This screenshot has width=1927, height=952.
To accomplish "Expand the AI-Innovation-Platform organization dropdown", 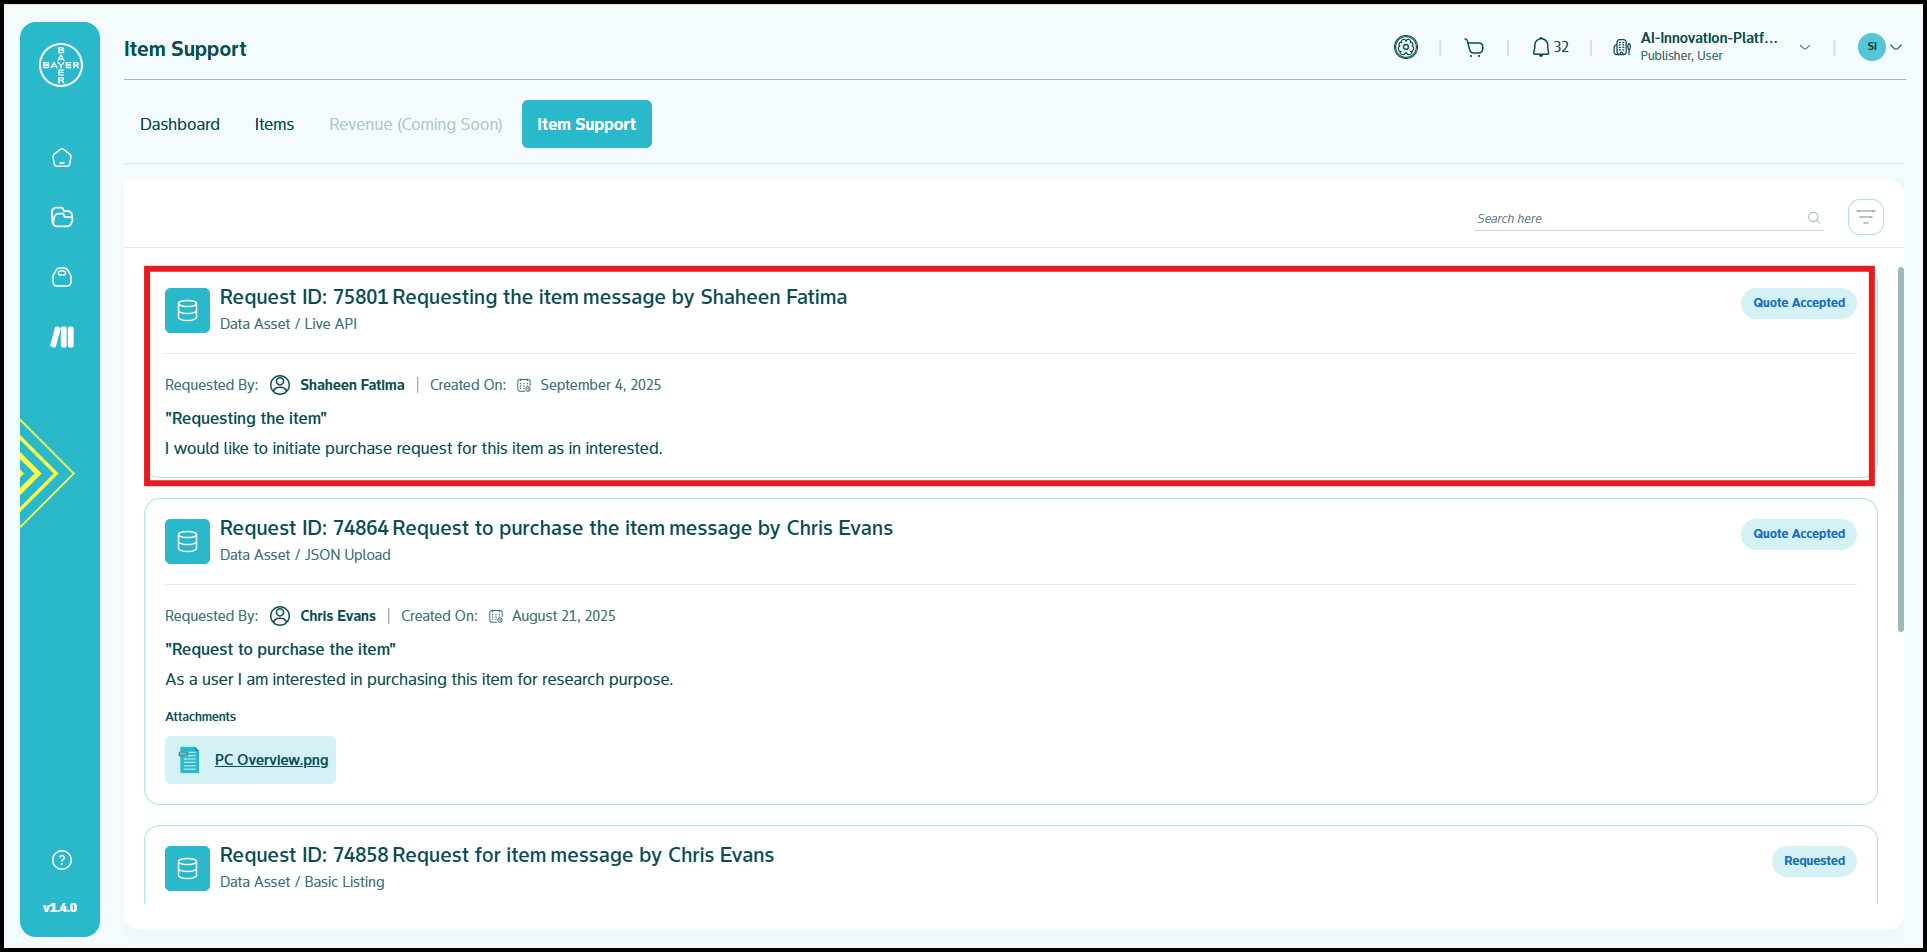I will (1805, 47).
